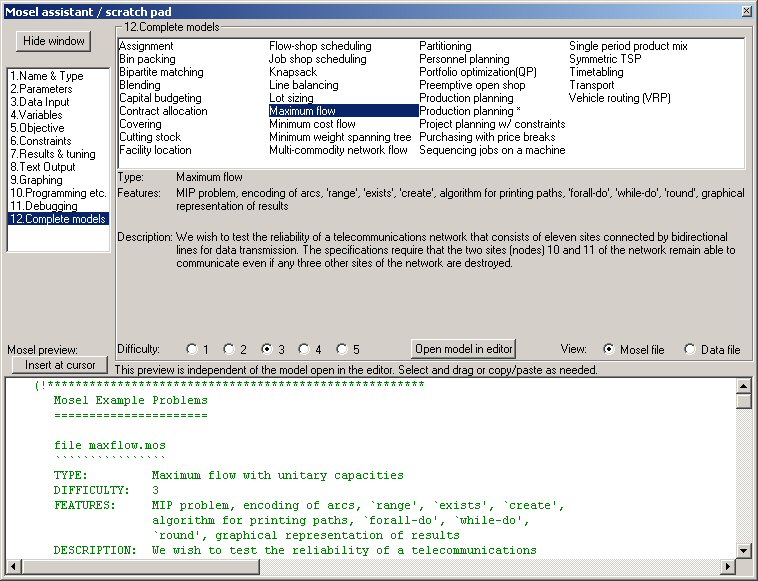Select Production planning model without asterisk
758x581 pixels.
[x=466, y=98]
